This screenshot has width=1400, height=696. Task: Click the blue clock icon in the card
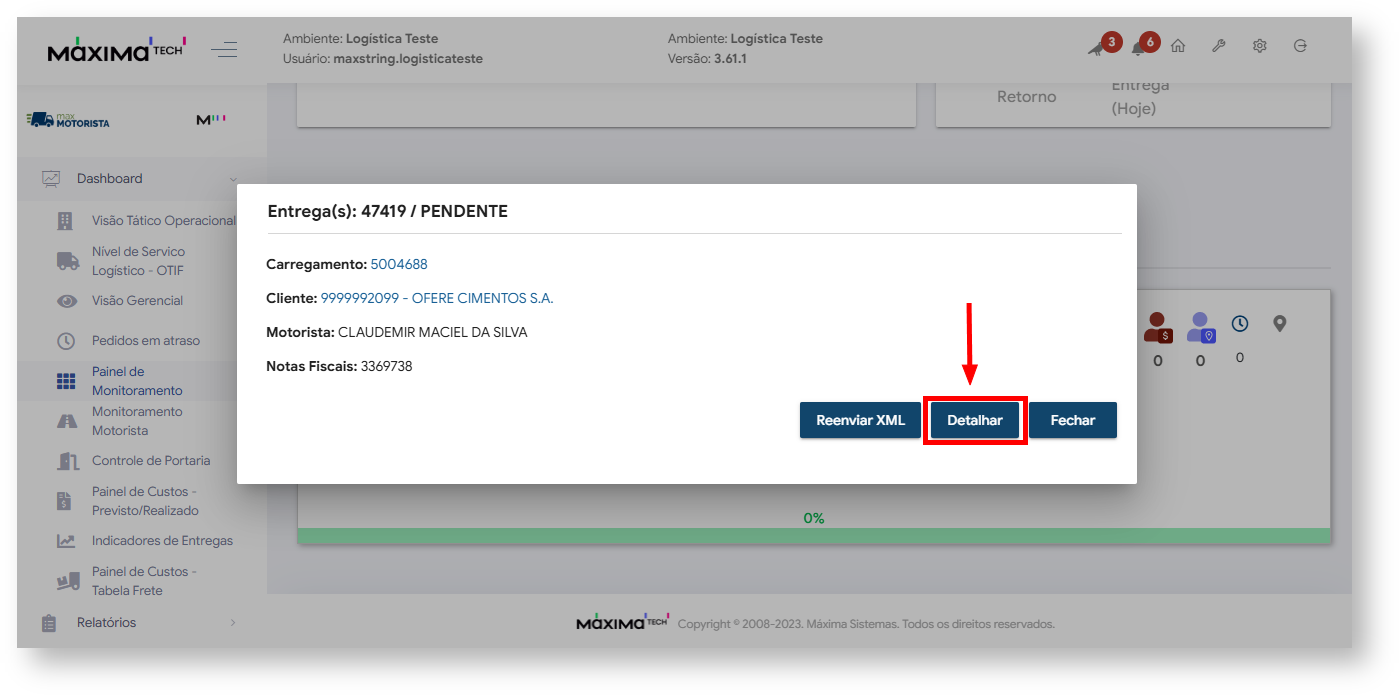pos(1240,323)
